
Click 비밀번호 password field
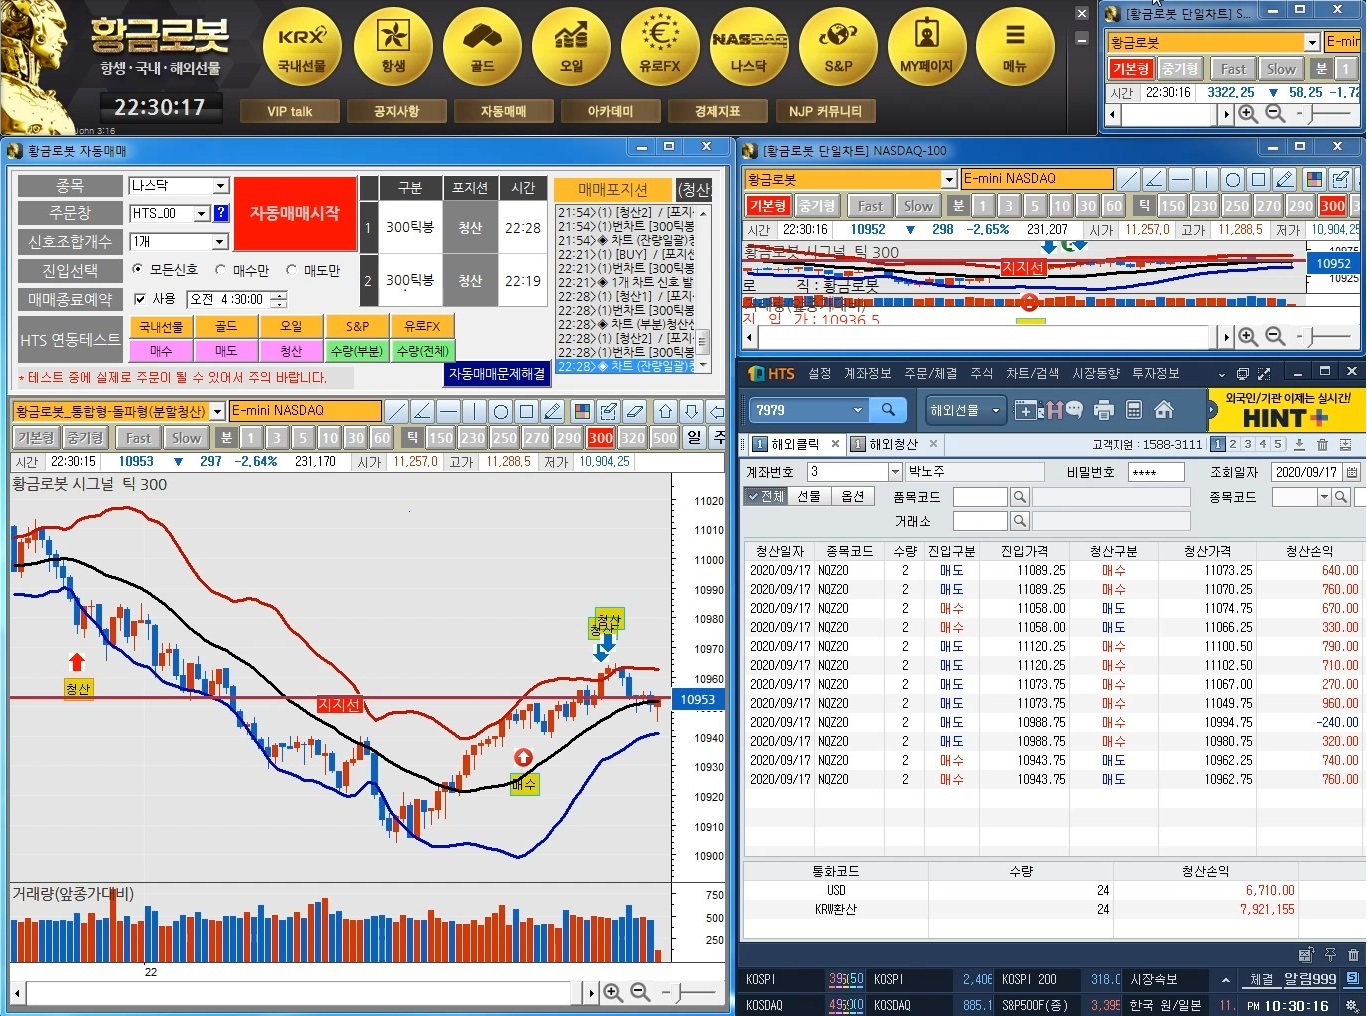coord(1156,472)
